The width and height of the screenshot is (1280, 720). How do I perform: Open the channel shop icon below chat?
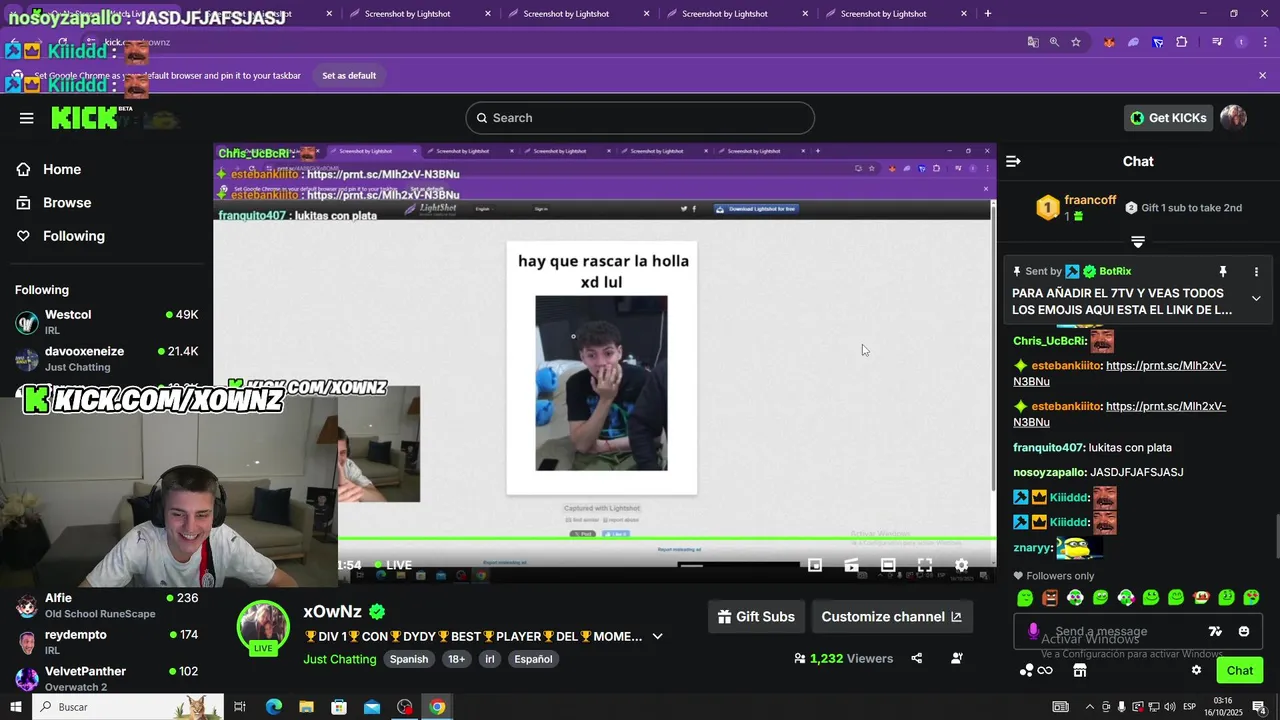click(x=1080, y=670)
